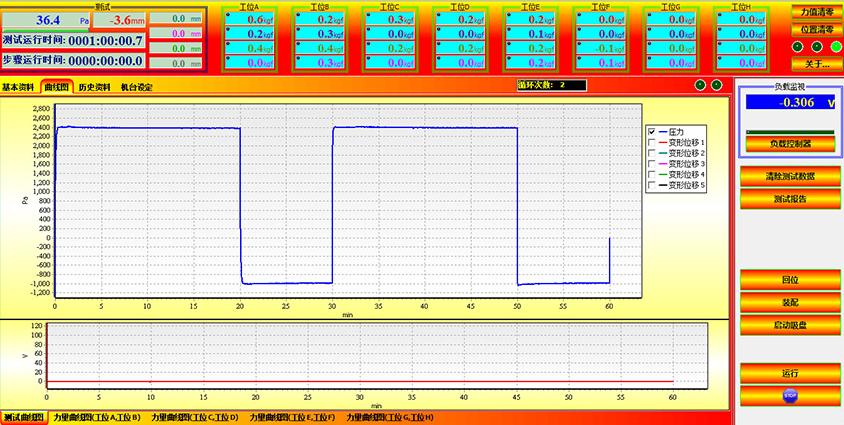Go to the 机台设定 tab
This screenshot has width=844, height=425.
click(137, 88)
